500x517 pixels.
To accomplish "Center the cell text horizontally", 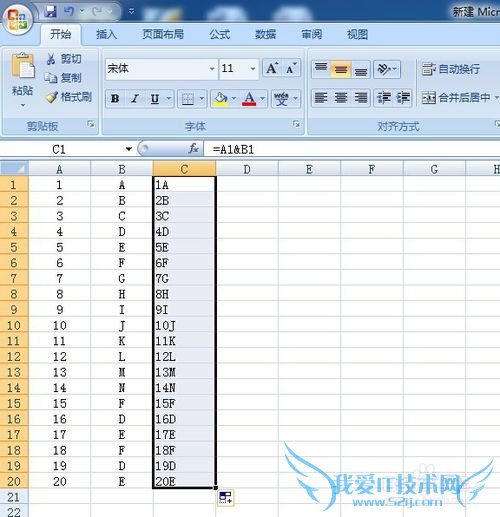I will pyautogui.click(x=341, y=98).
